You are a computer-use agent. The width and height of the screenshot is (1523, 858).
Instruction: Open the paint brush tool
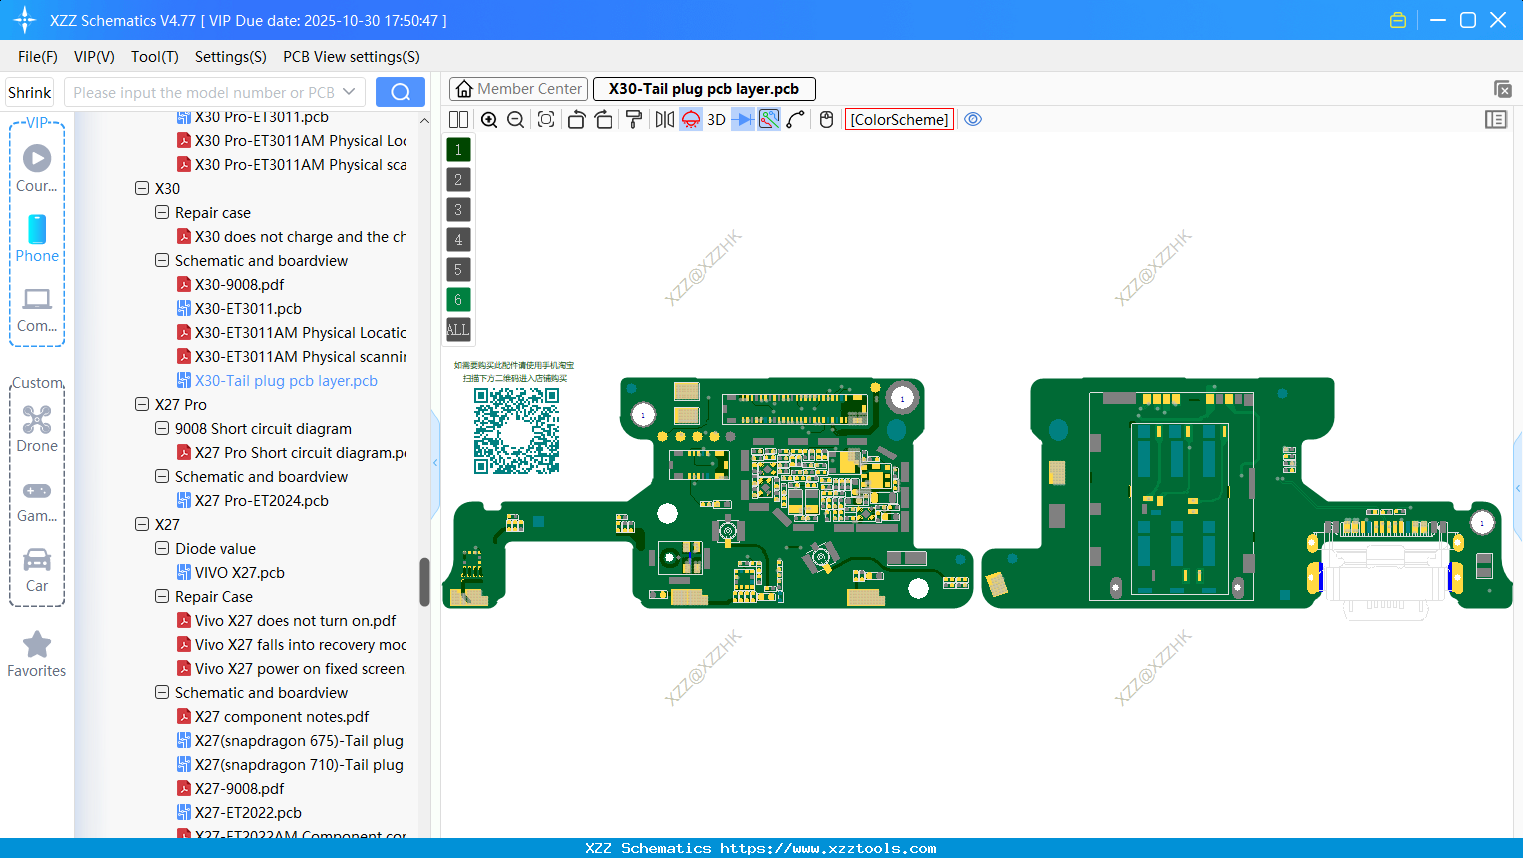634,119
